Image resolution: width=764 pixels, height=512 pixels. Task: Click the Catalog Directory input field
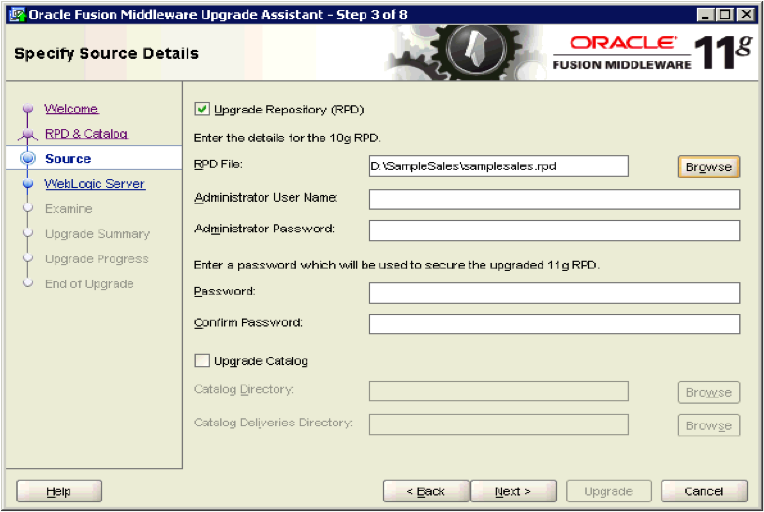(498, 391)
